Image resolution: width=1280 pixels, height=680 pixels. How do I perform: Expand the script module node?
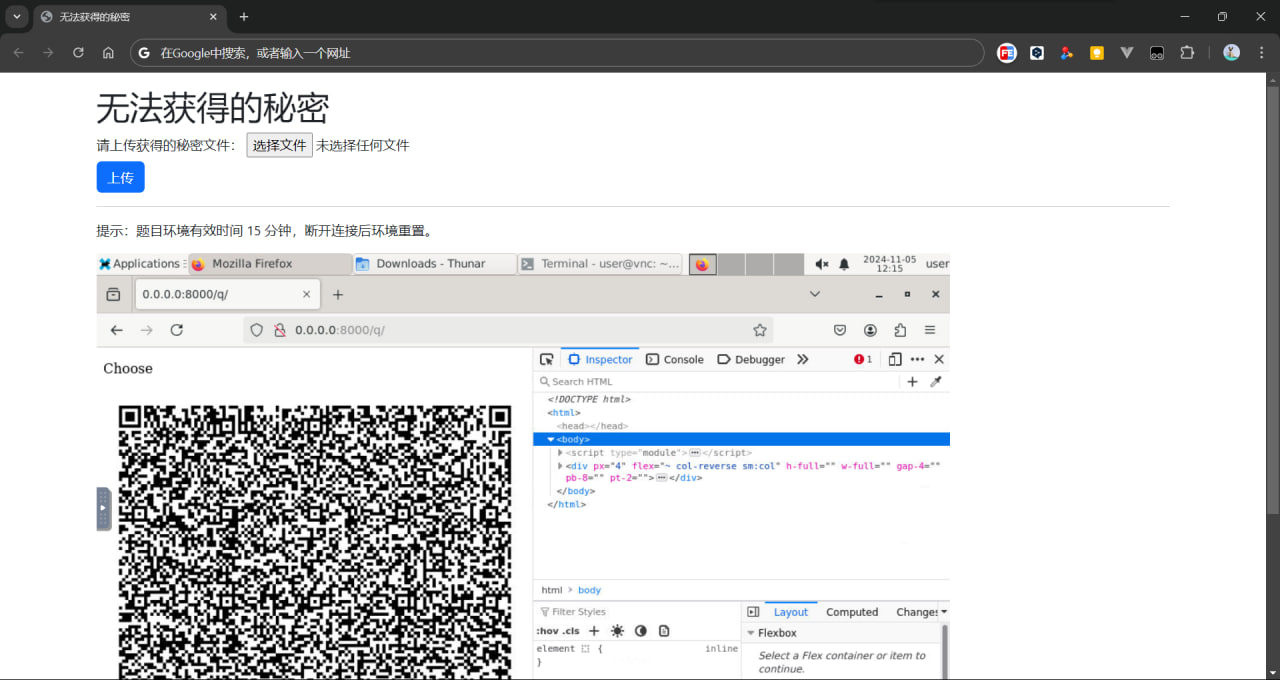pos(560,453)
